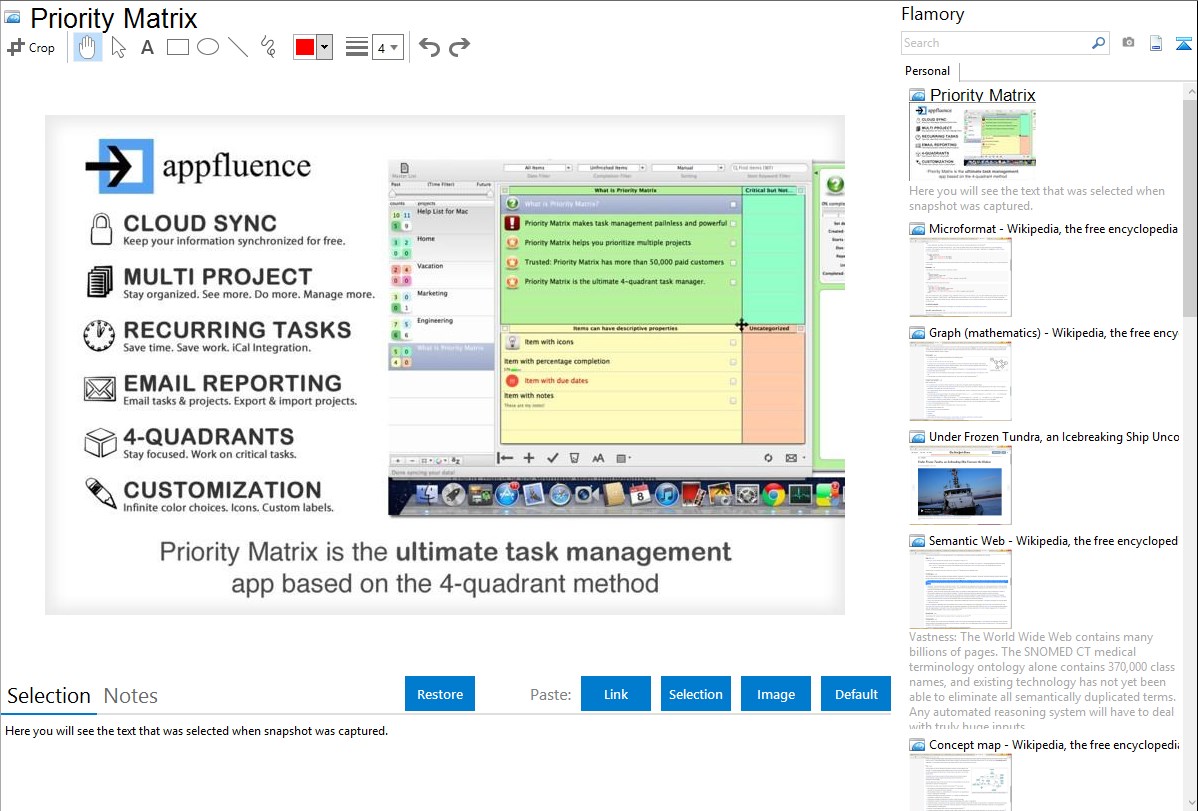Click the line thickness icon
Viewport: 1198px width, 811px height.
coord(356,47)
